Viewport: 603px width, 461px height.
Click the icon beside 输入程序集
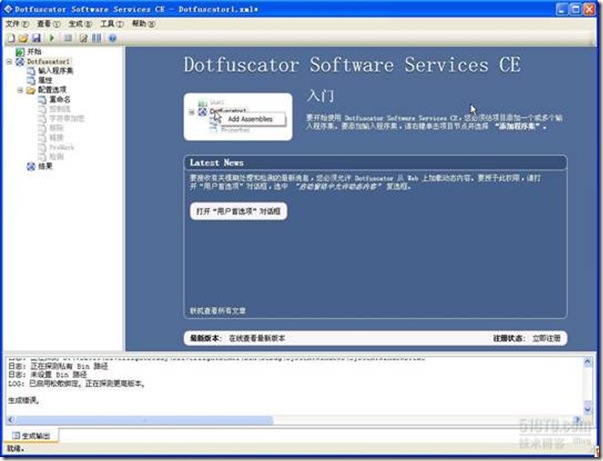tap(31, 71)
